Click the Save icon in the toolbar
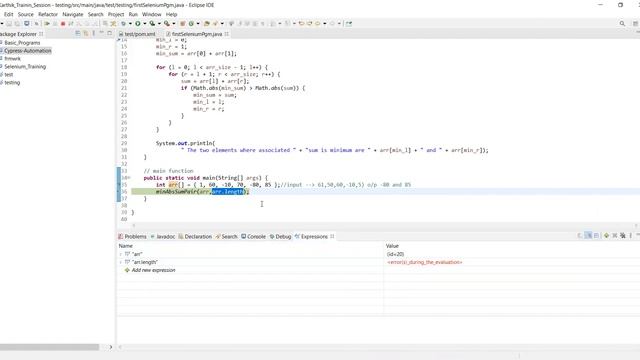 [x=9, y=24]
